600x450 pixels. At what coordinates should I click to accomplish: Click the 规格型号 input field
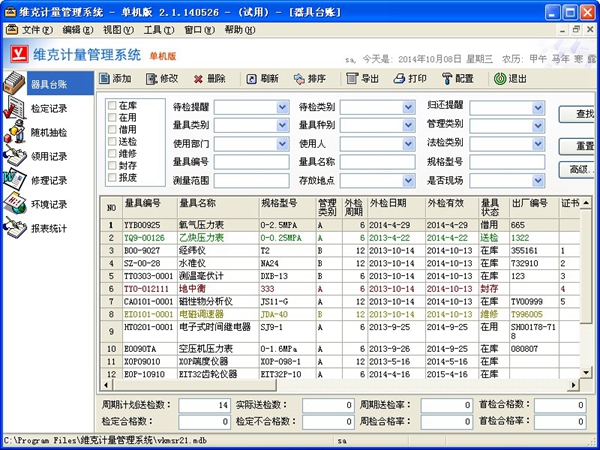pyautogui.click(x=507, y=162)
